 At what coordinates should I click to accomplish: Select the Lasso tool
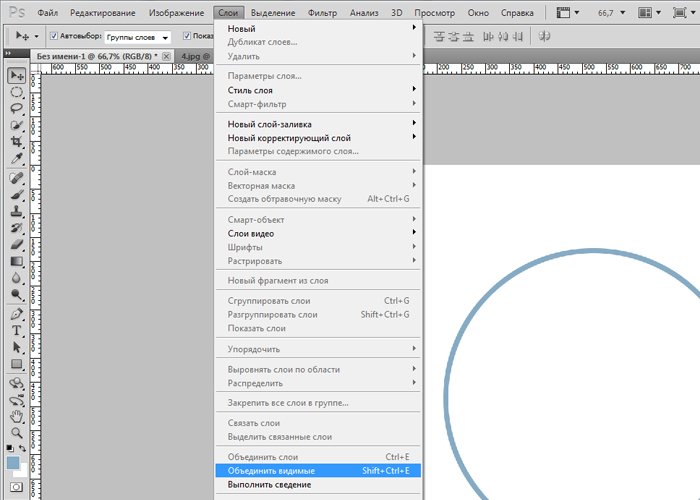pos(17,108)
